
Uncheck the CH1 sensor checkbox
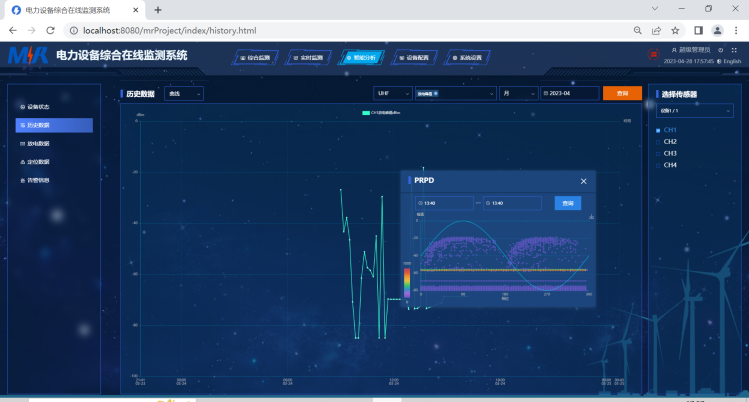point(657,130)
